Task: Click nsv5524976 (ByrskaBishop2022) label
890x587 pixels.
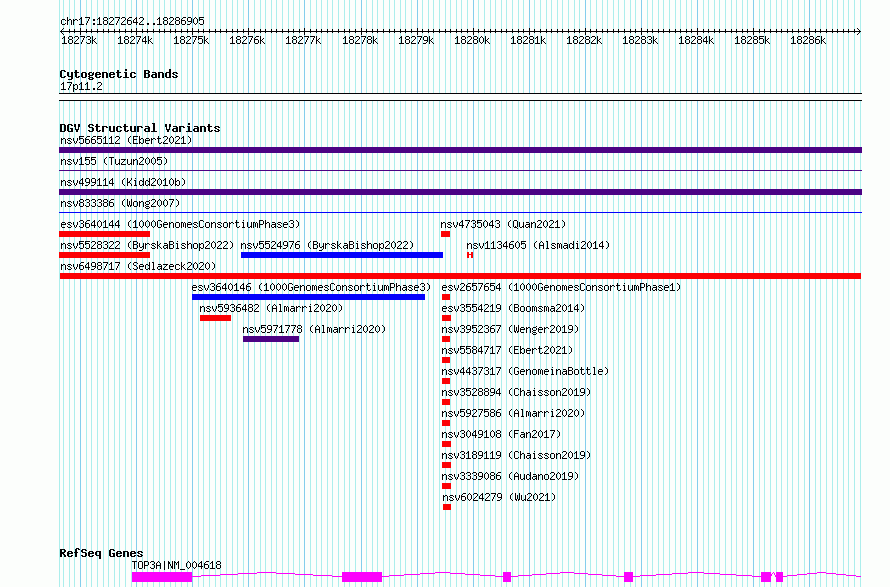Action: (328, 245)
